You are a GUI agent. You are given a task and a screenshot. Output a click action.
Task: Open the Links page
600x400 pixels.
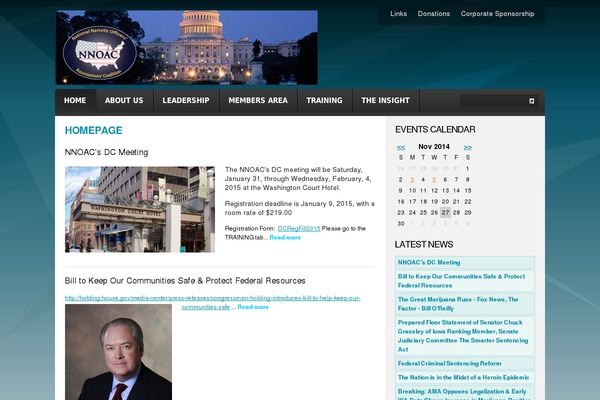pos(398,14)
